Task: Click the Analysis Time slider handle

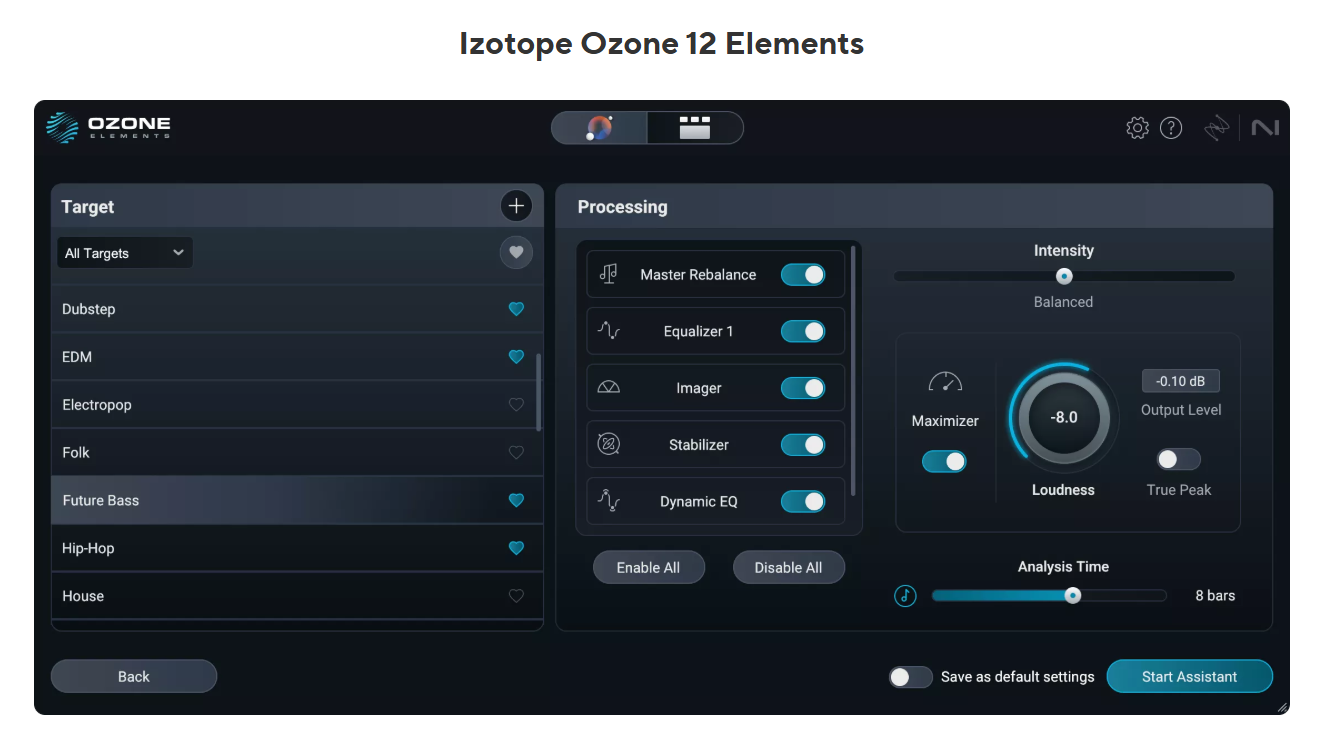Action: (x=1073, y=596)
